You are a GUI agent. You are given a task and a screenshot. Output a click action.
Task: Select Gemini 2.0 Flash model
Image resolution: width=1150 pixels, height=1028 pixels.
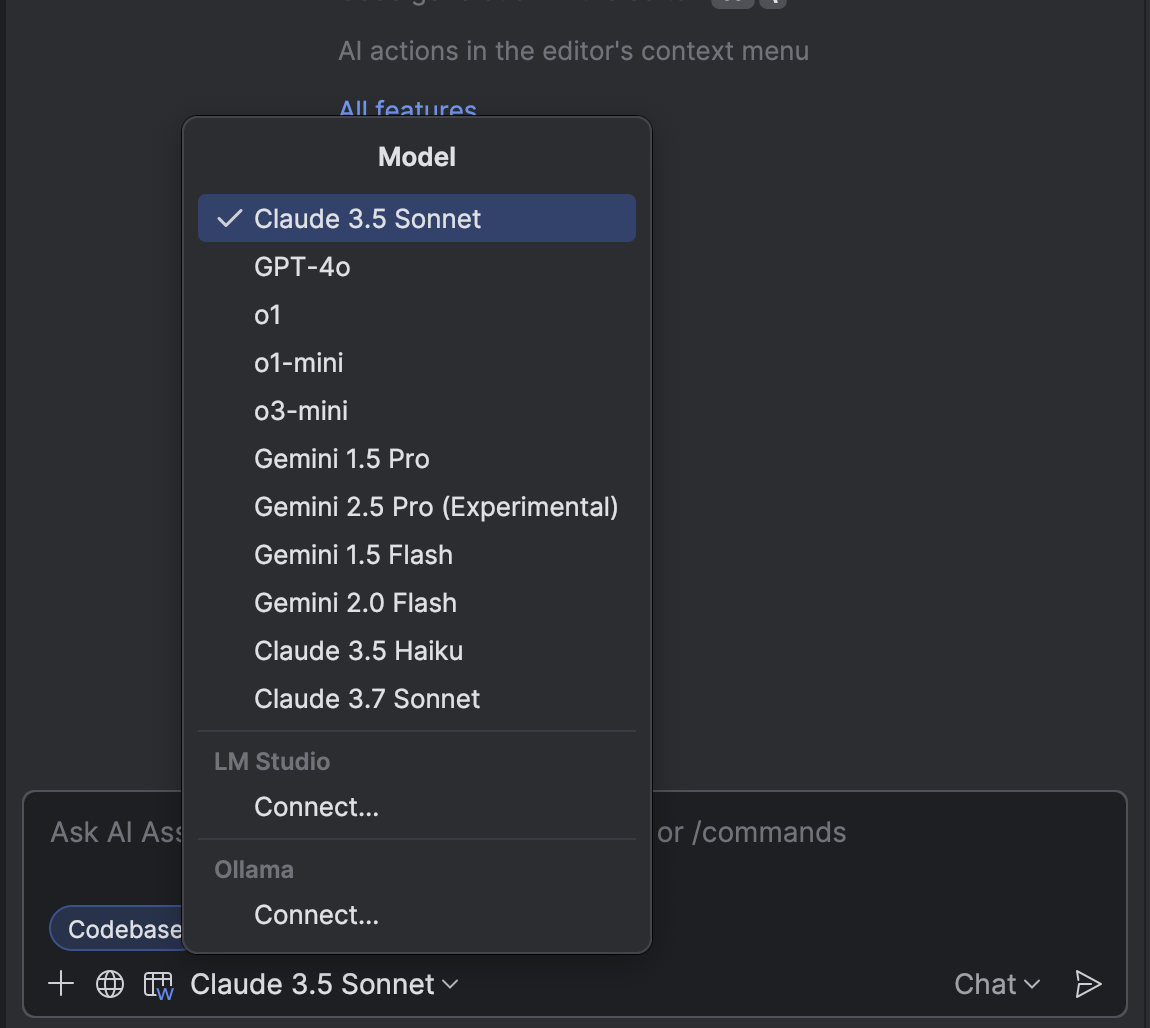pyautogui.click(x=355, y=603)
